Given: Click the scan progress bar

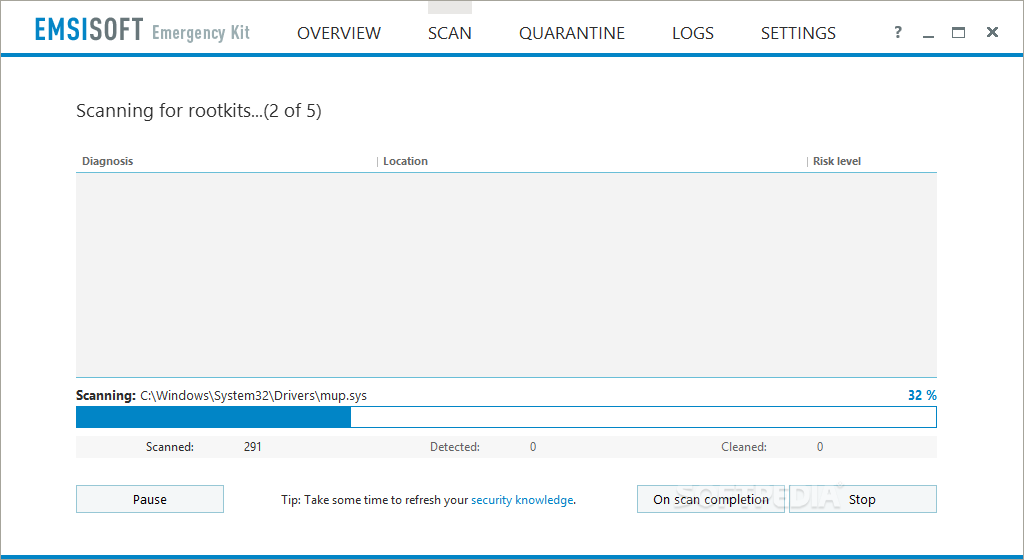Looking at the screenshot, I should [506, 417].
